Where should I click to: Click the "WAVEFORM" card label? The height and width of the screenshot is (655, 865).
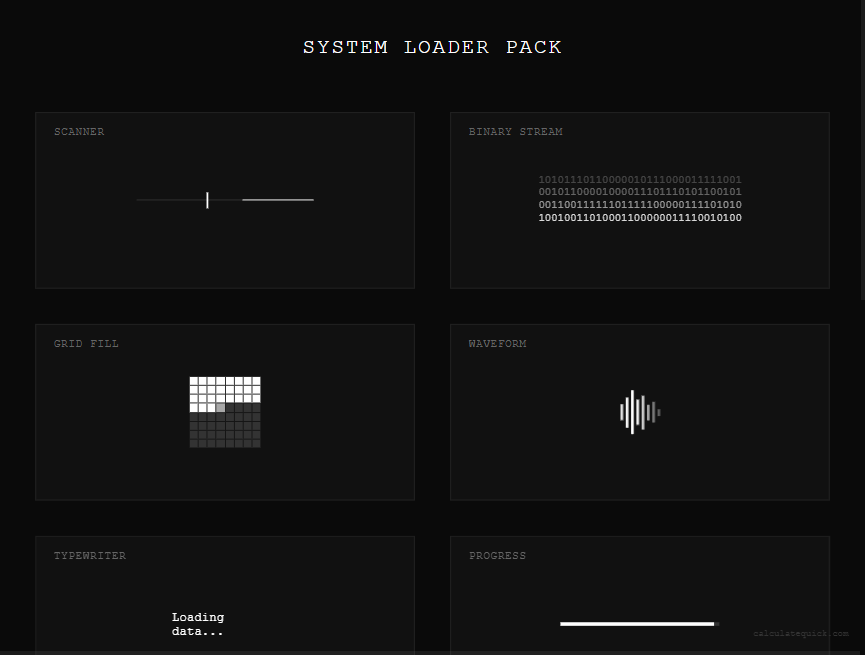pyautogui.click(x=498, y=344)
